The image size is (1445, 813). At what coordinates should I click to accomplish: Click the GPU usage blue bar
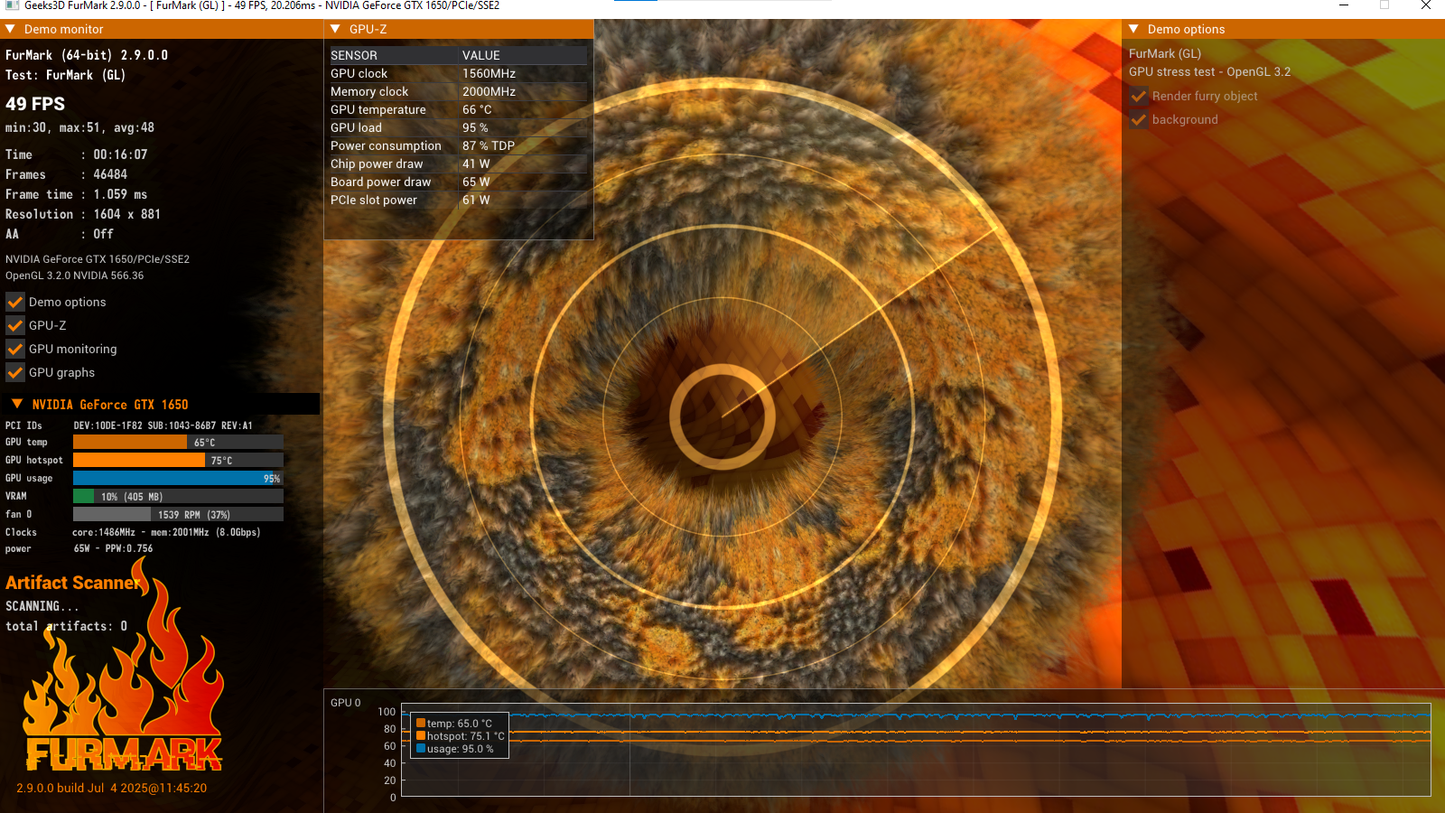[x=173, y=478]
